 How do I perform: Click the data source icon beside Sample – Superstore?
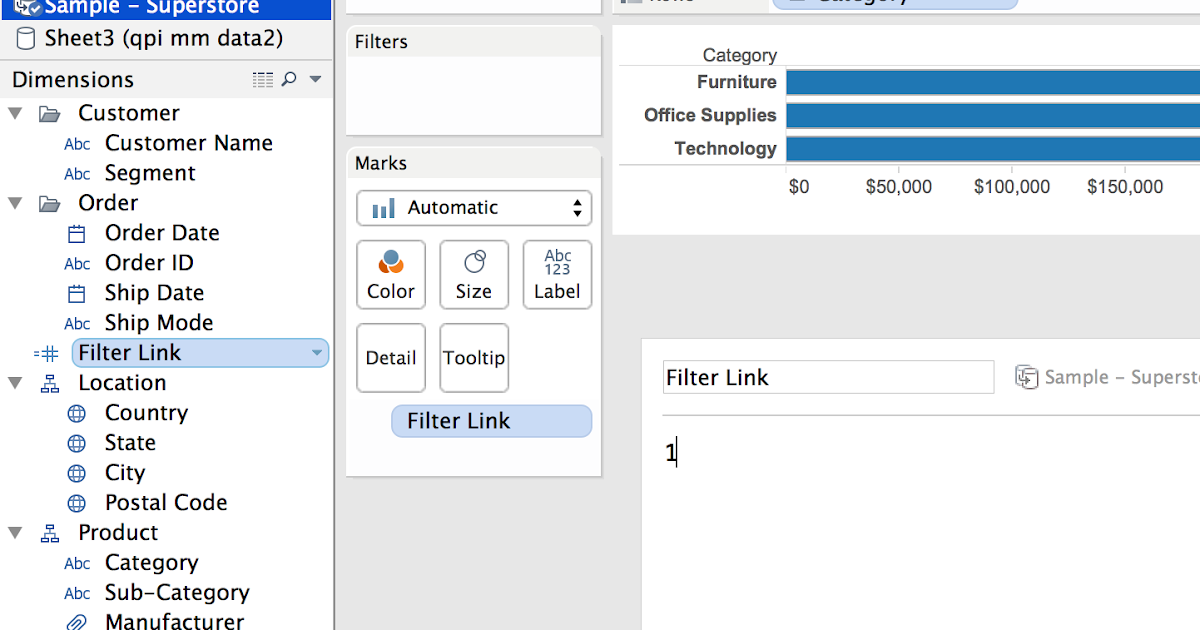point(1026,376)
